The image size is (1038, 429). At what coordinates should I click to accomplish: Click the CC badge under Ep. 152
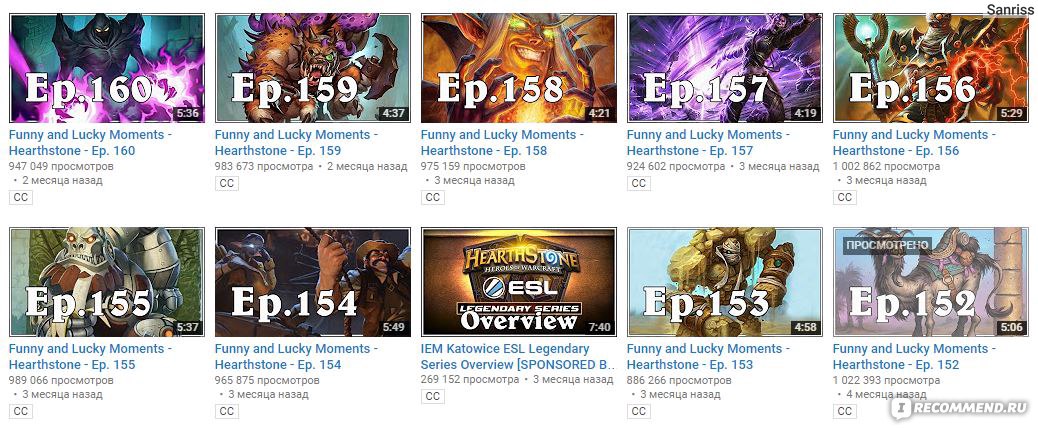pos(844,411)
